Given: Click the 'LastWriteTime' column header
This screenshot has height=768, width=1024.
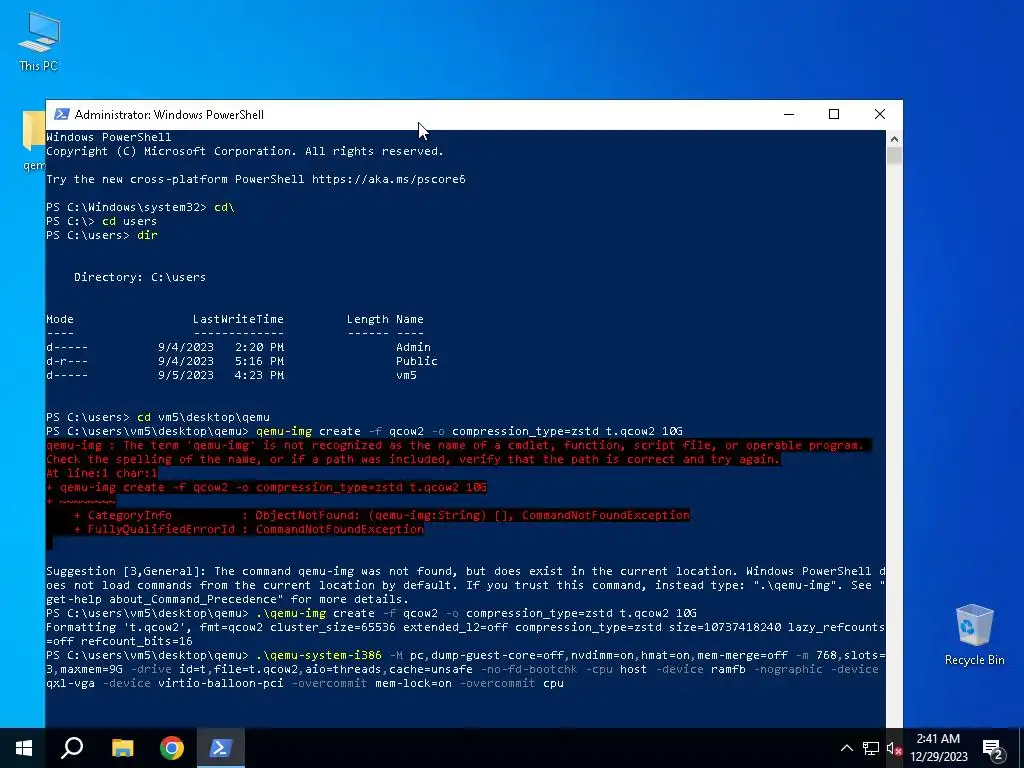Looking at the screenshot, I should (x=238, y=319).
